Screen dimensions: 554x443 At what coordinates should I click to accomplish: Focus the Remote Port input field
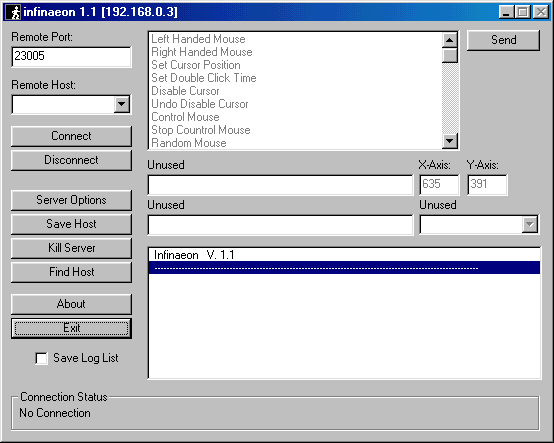71,57
